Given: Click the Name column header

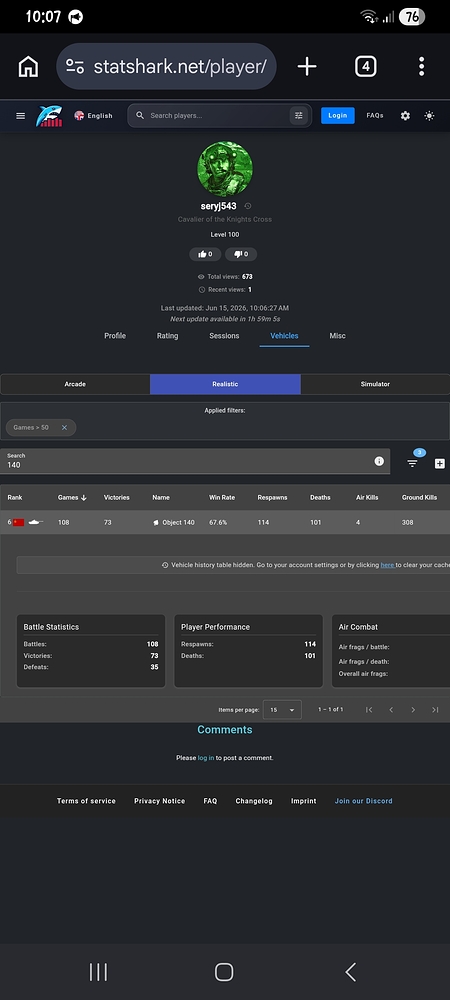Looking at the screenshot, I should tap(161, 497).
